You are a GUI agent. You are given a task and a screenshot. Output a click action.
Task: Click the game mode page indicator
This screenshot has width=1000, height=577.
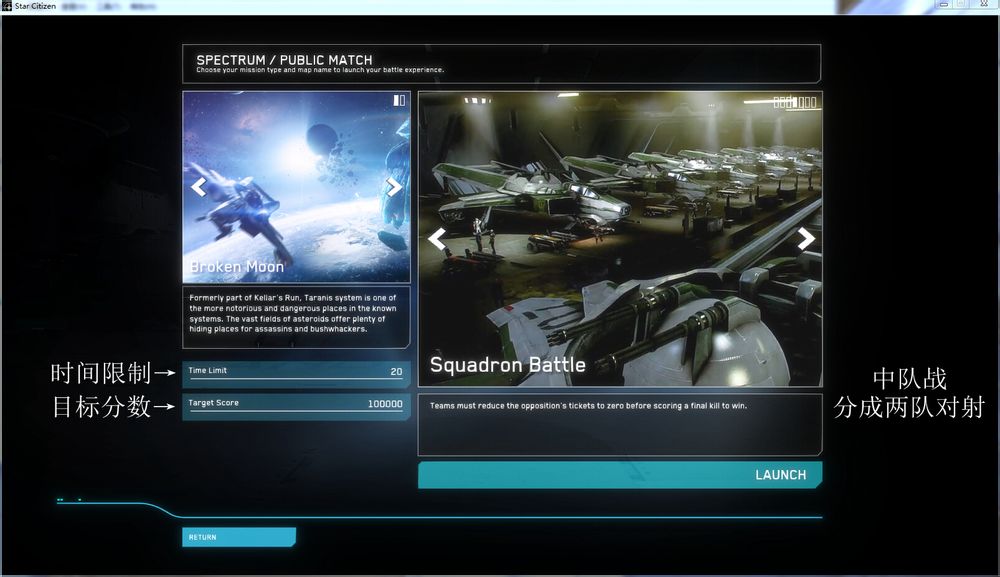point(795,101)
